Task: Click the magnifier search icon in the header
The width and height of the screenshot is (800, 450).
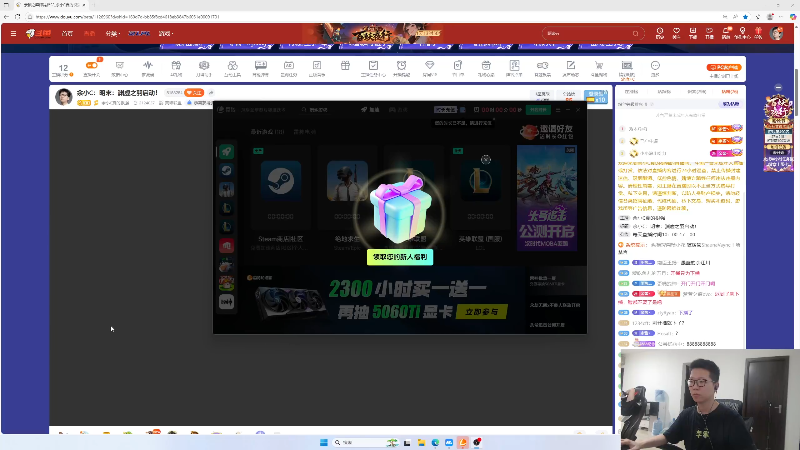Action: click(636, 34)
